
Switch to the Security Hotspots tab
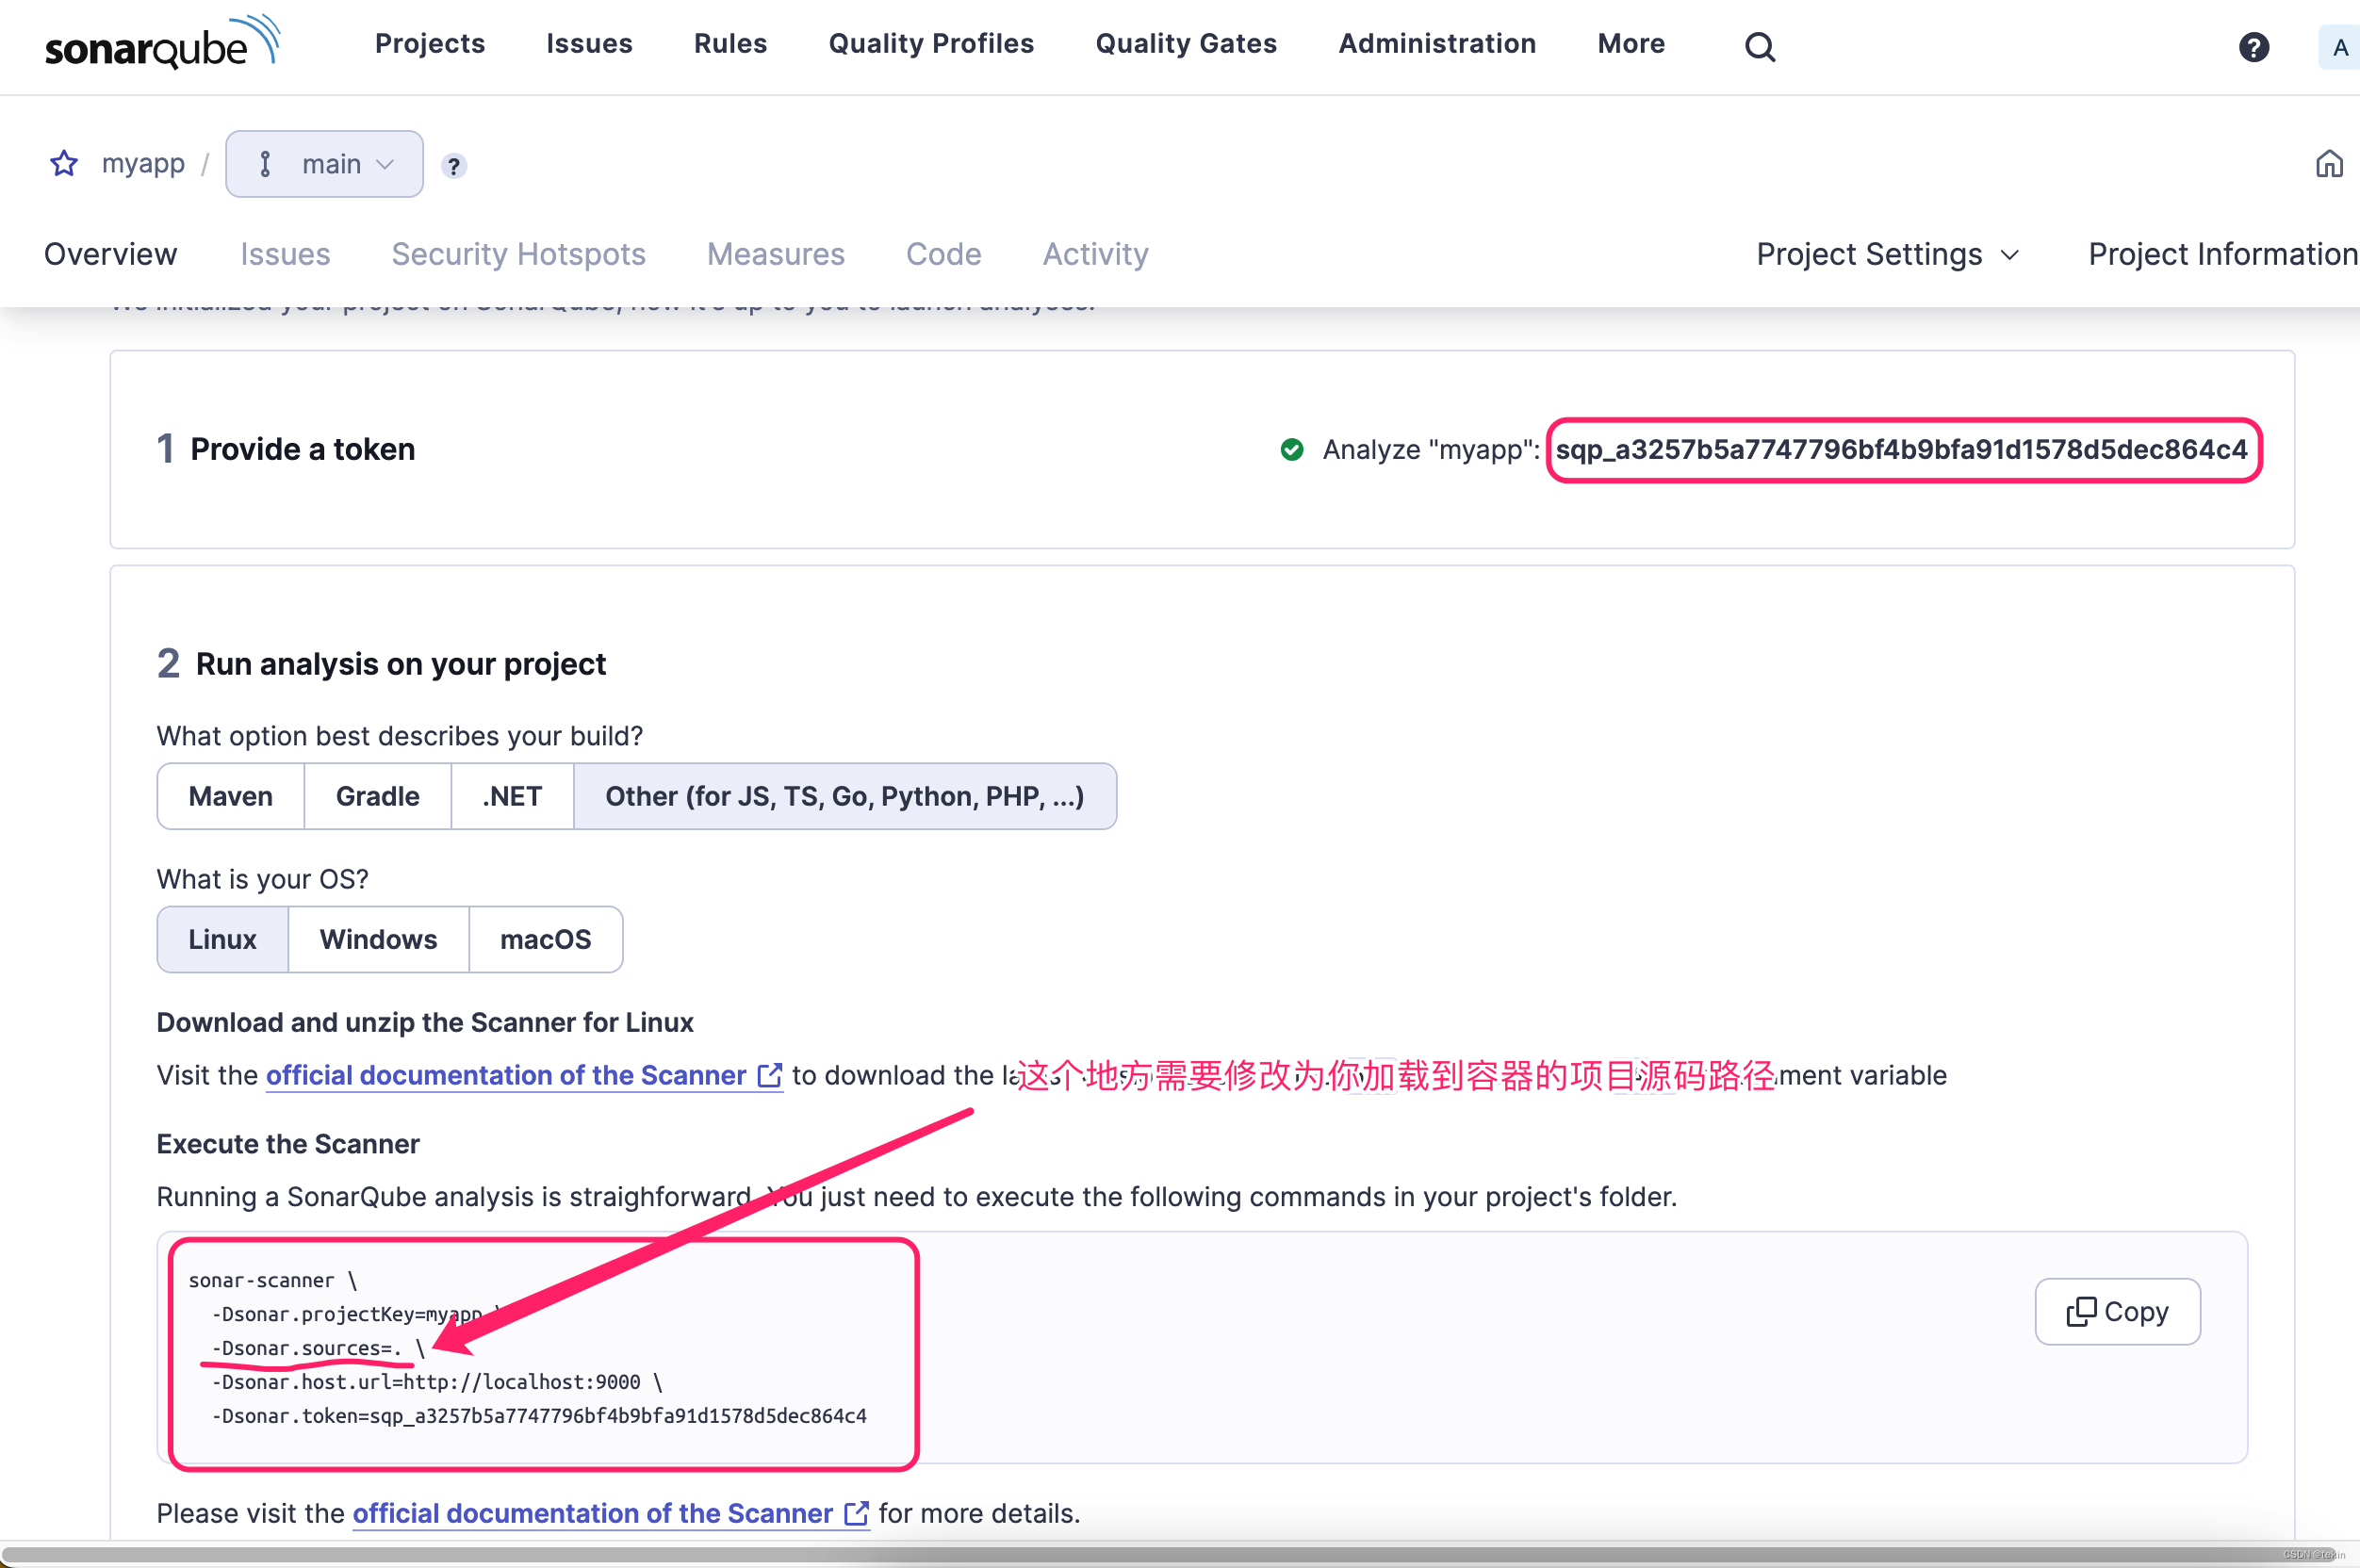pos(519,254)
